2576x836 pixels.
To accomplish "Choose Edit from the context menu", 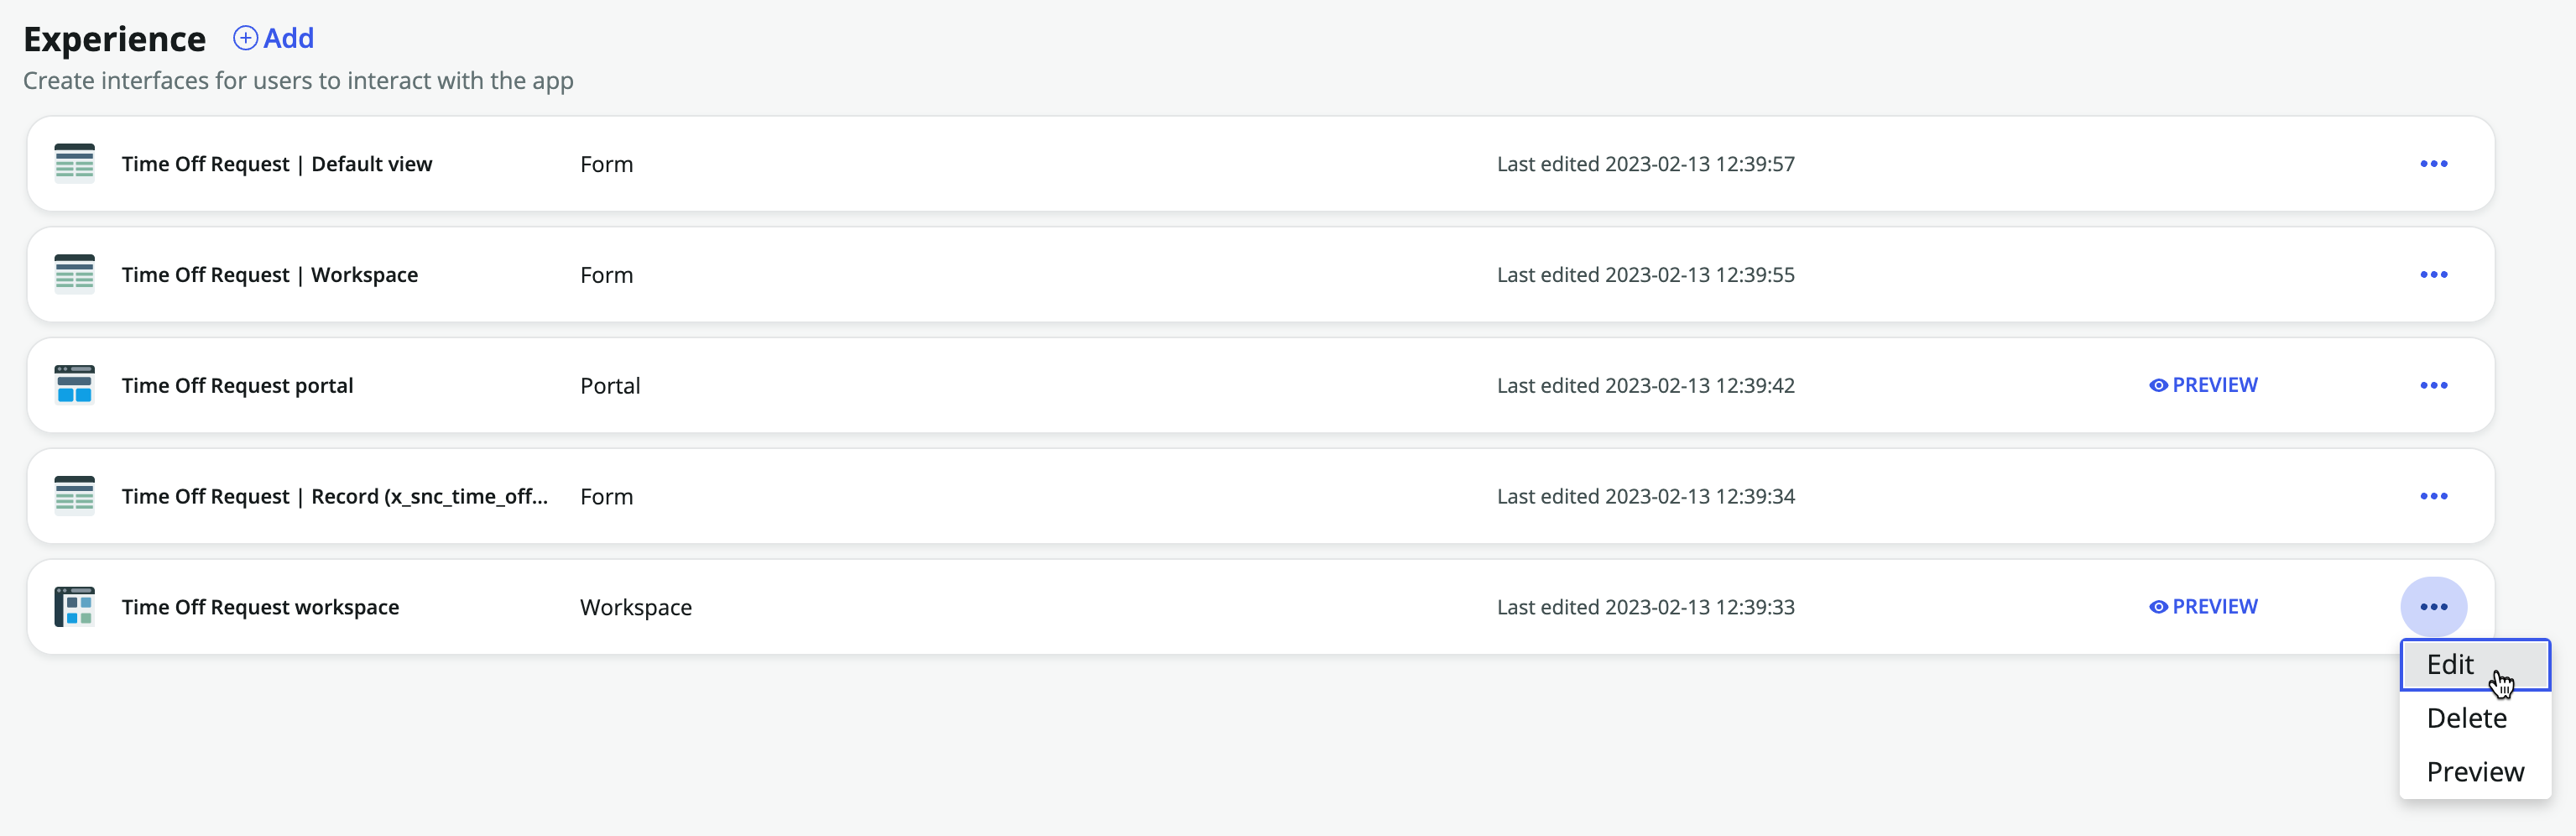I will pos(2475,665).
